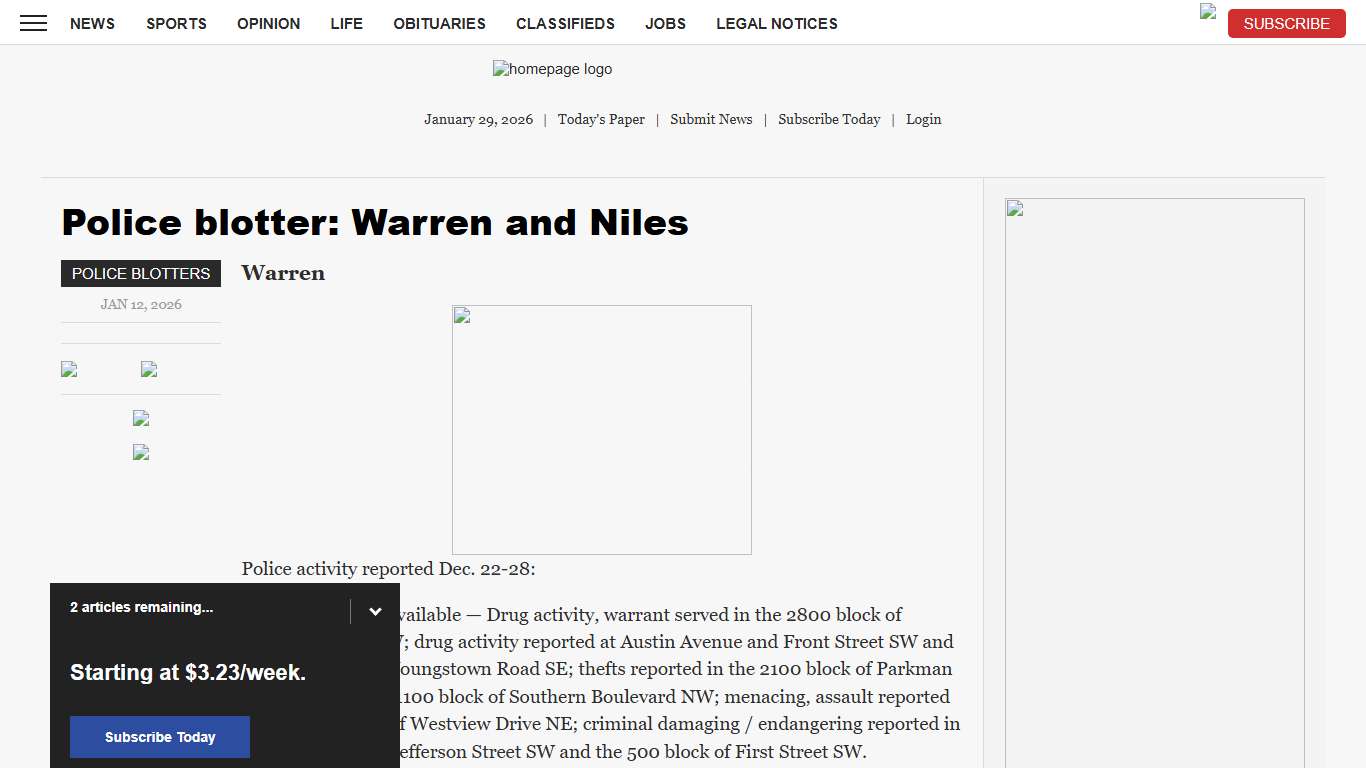This screenshot has height=768, width=1366.
Task: Click the first share icon under the date
Action: (x=69, y=369)
